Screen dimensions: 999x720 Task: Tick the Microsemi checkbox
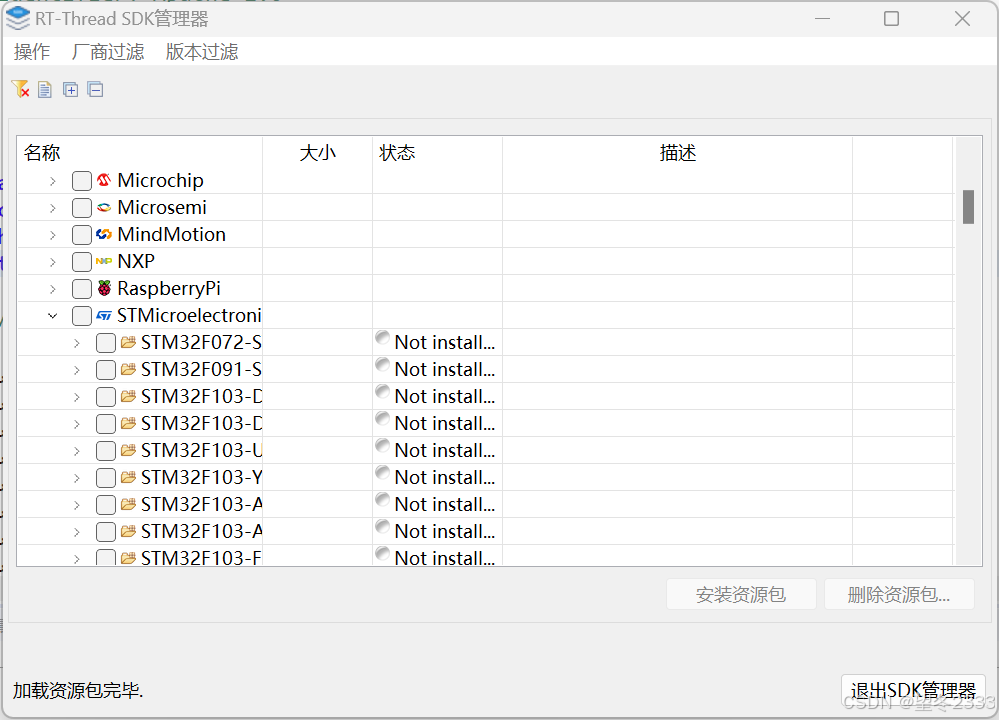tap(82, 208)
